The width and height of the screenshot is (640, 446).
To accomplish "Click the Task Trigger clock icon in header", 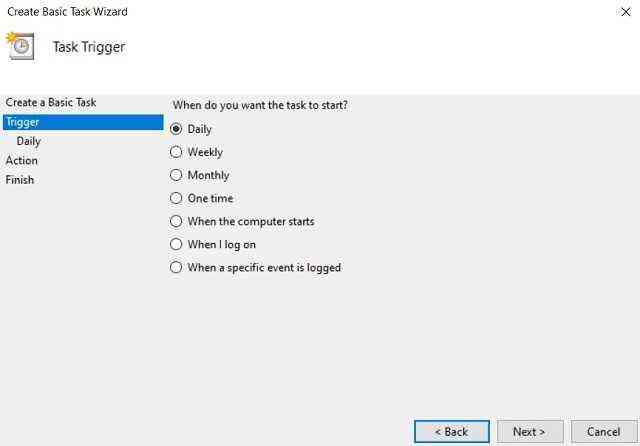I will tap(20, 45).
